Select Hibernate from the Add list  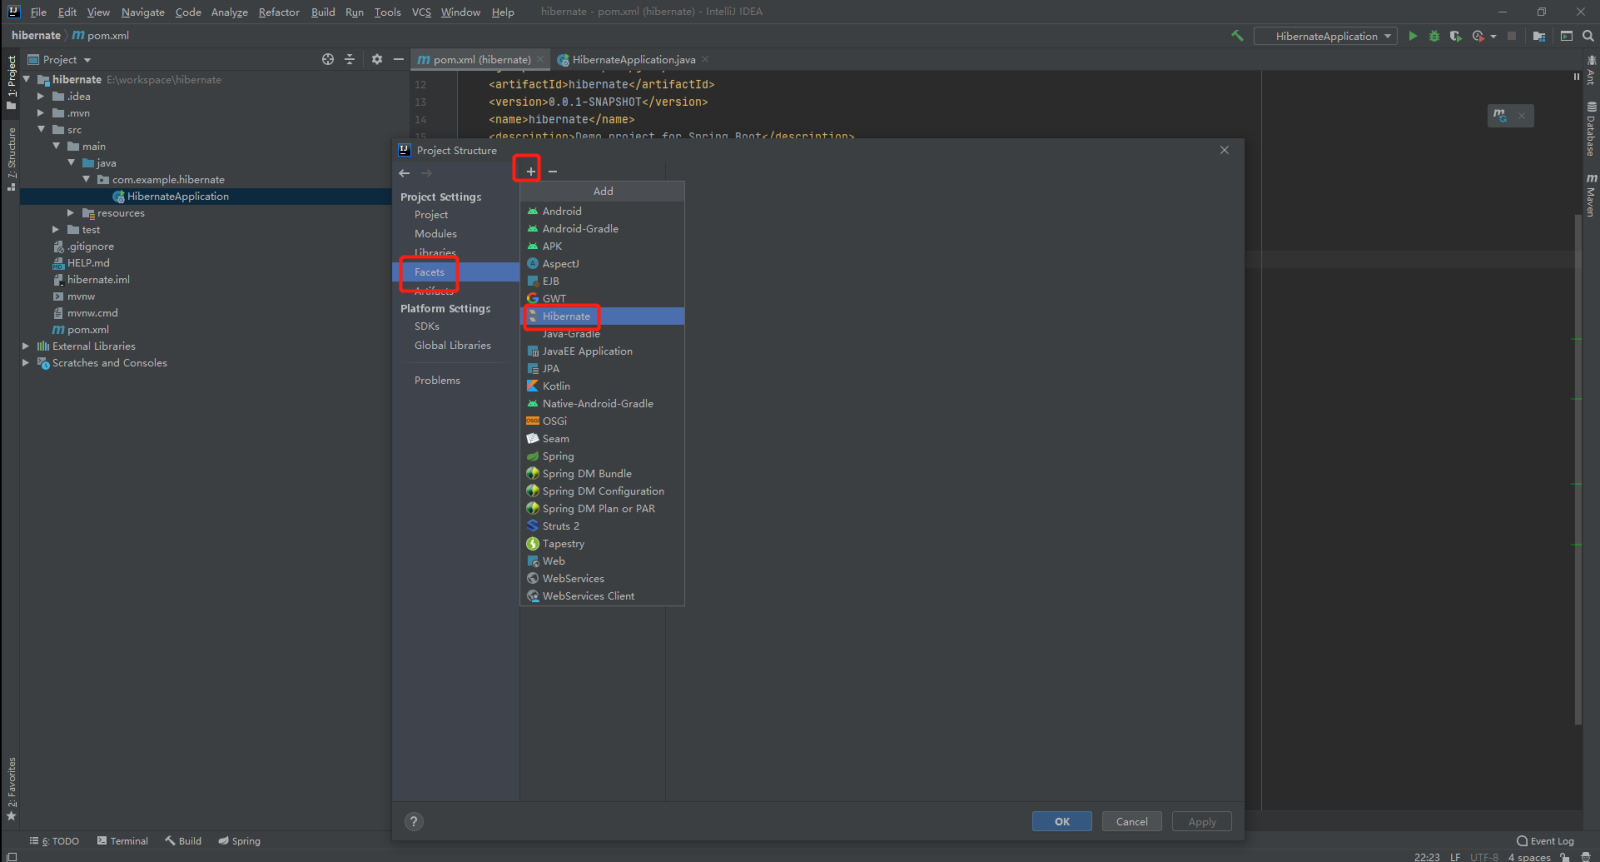(x=566, y=316)
